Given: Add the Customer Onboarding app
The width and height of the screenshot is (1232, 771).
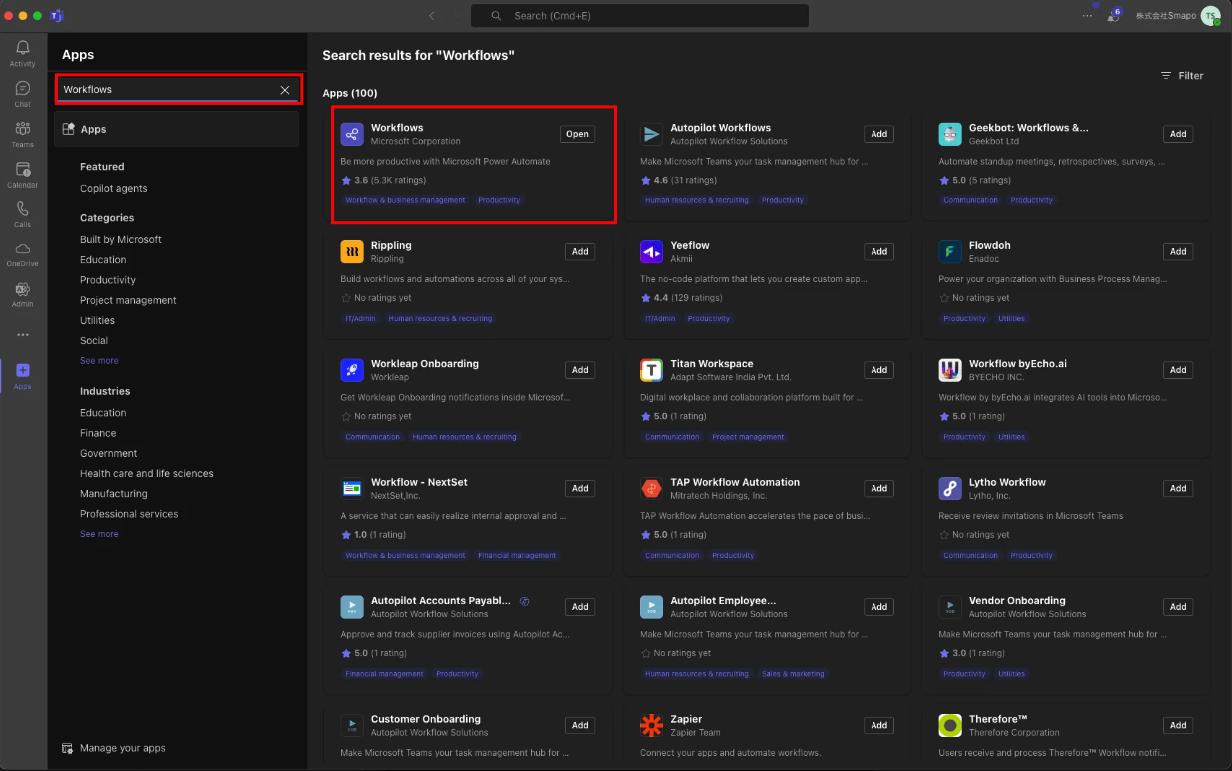Looking at the screenshot, I should pyautogui.click(x=580, y=725).
